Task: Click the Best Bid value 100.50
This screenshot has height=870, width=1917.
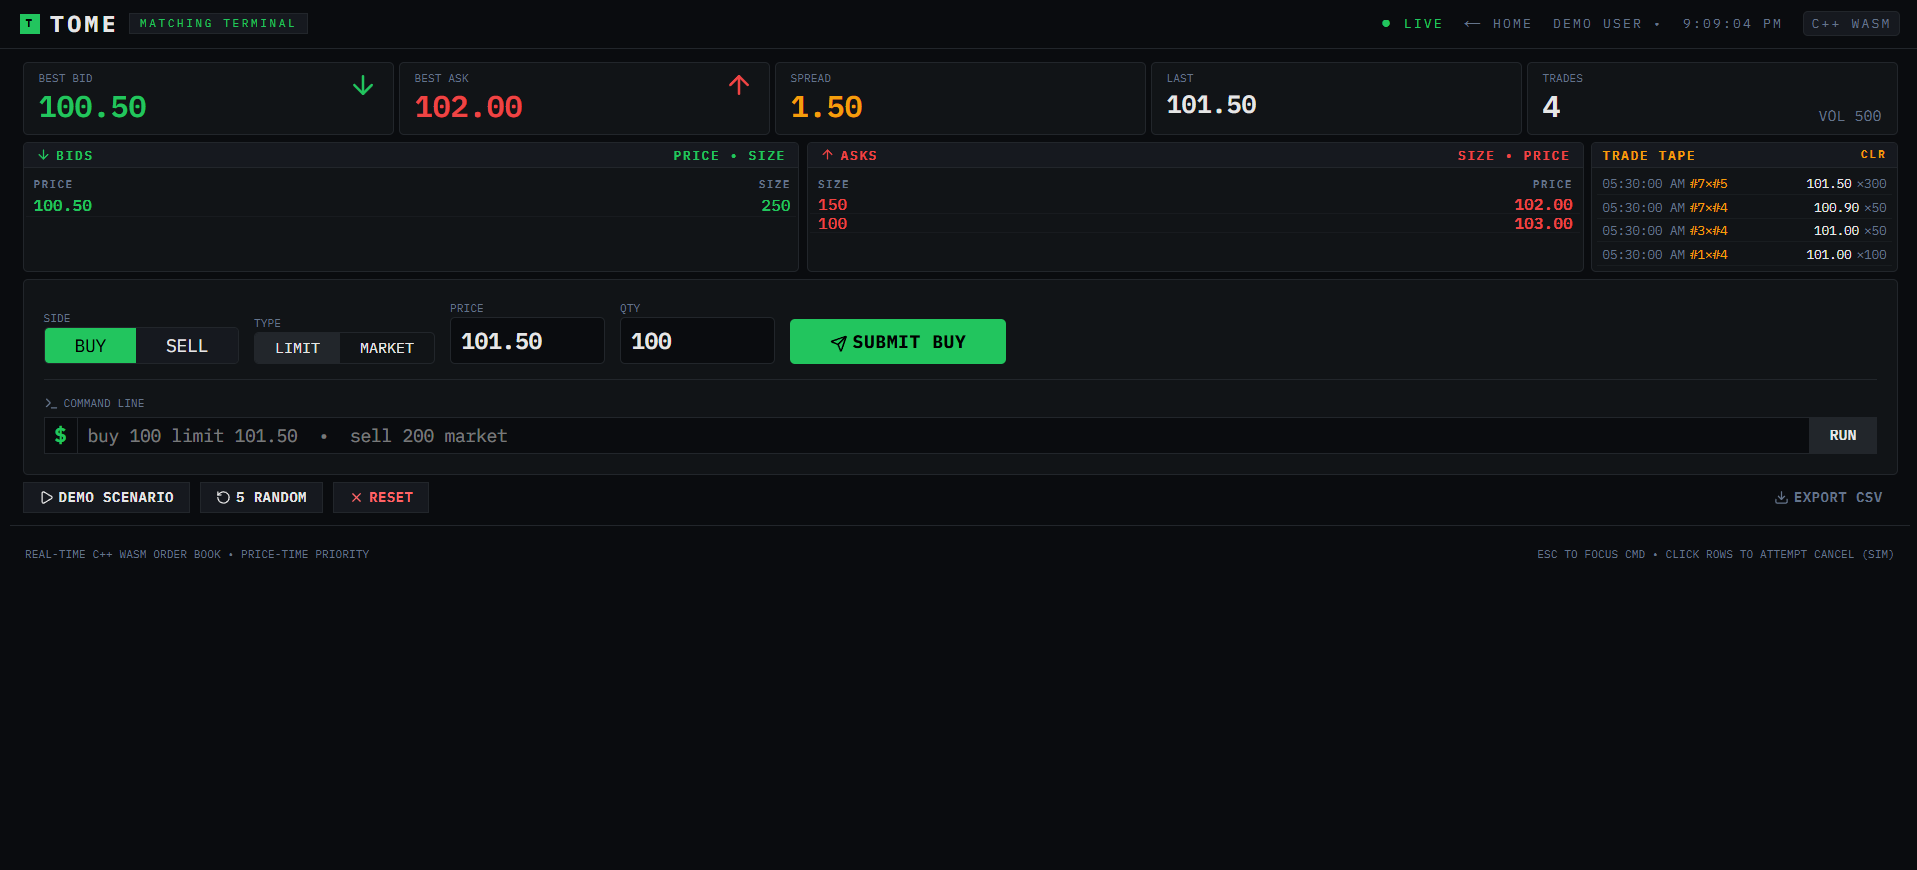Action: coord(92,107)
